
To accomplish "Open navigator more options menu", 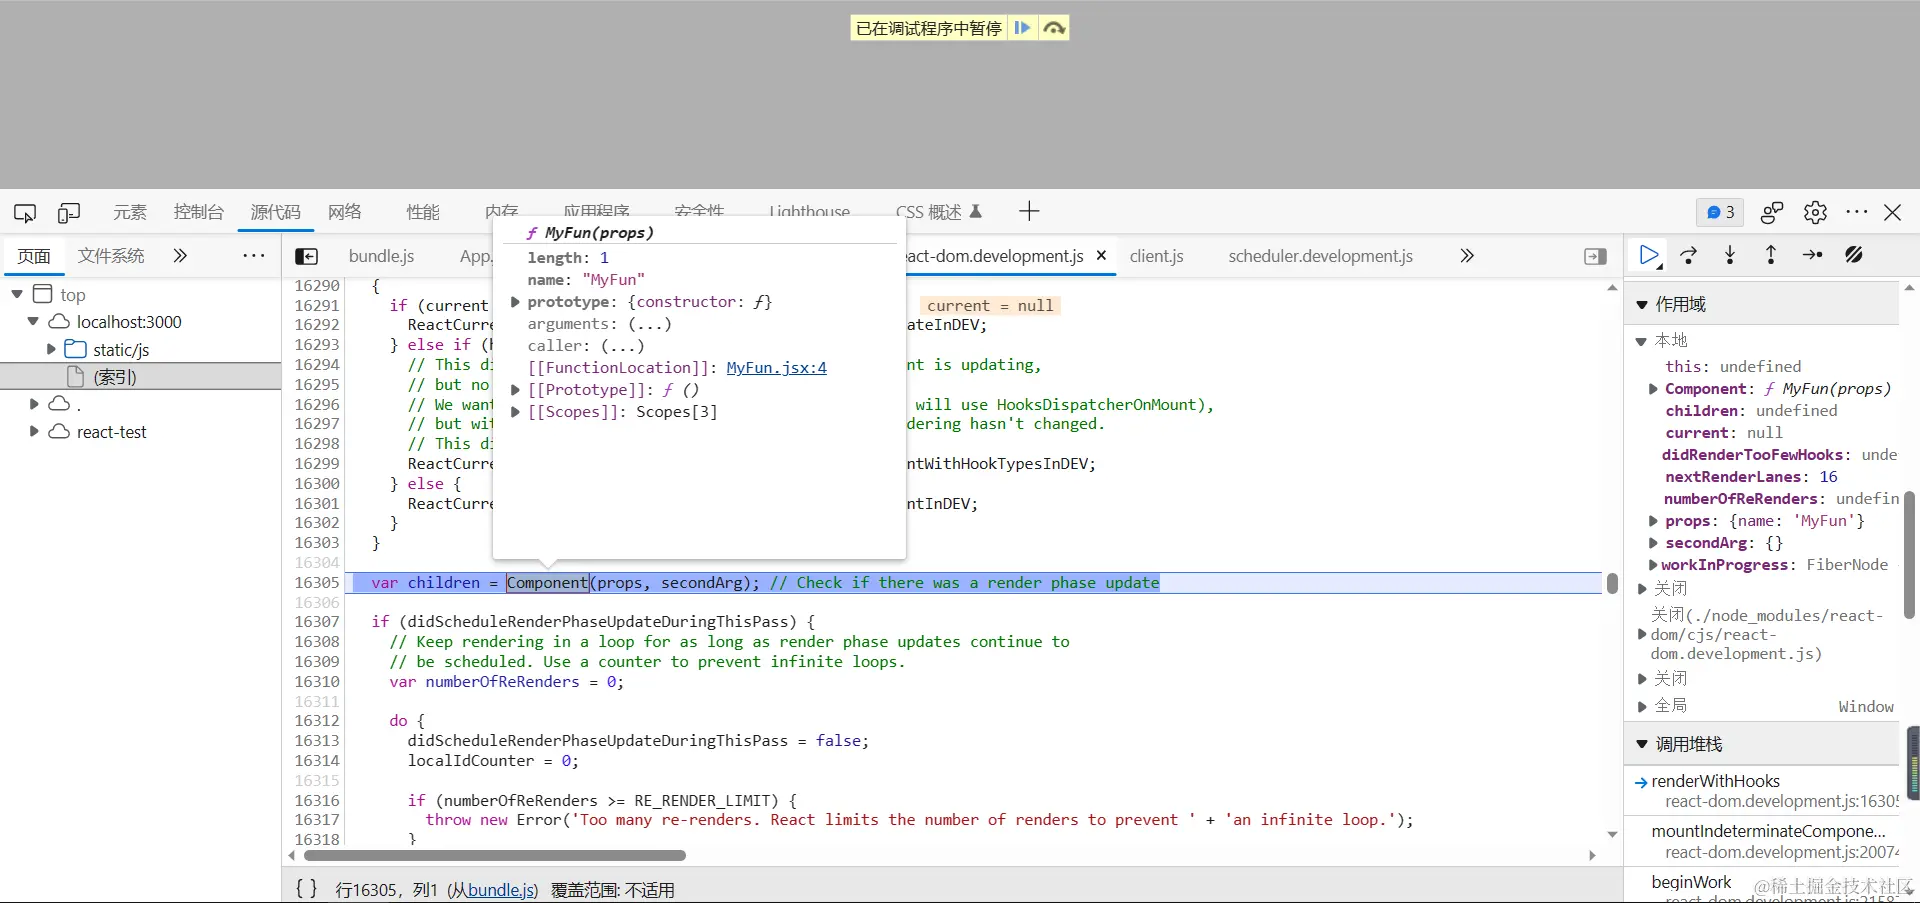I will [254, 256].
